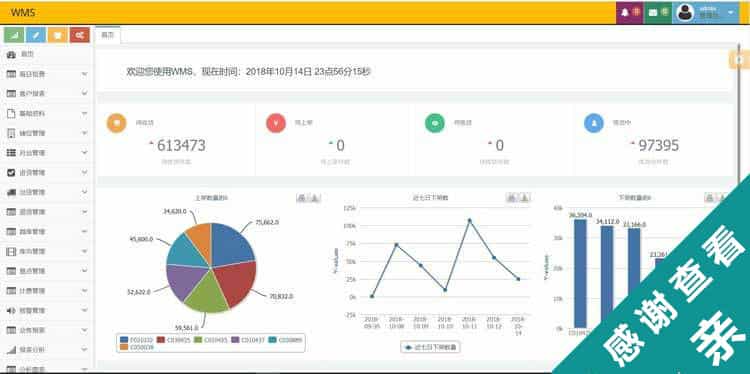Expand the chevron on the bar-chart-icon sidebar row
This screenshot has height=374, width=750.
coord(84,350)
